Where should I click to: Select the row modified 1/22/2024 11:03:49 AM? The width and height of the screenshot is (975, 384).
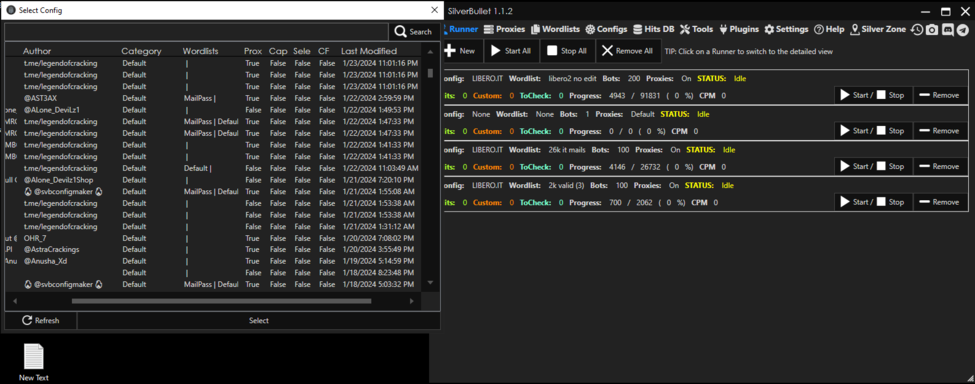[213, 168]
